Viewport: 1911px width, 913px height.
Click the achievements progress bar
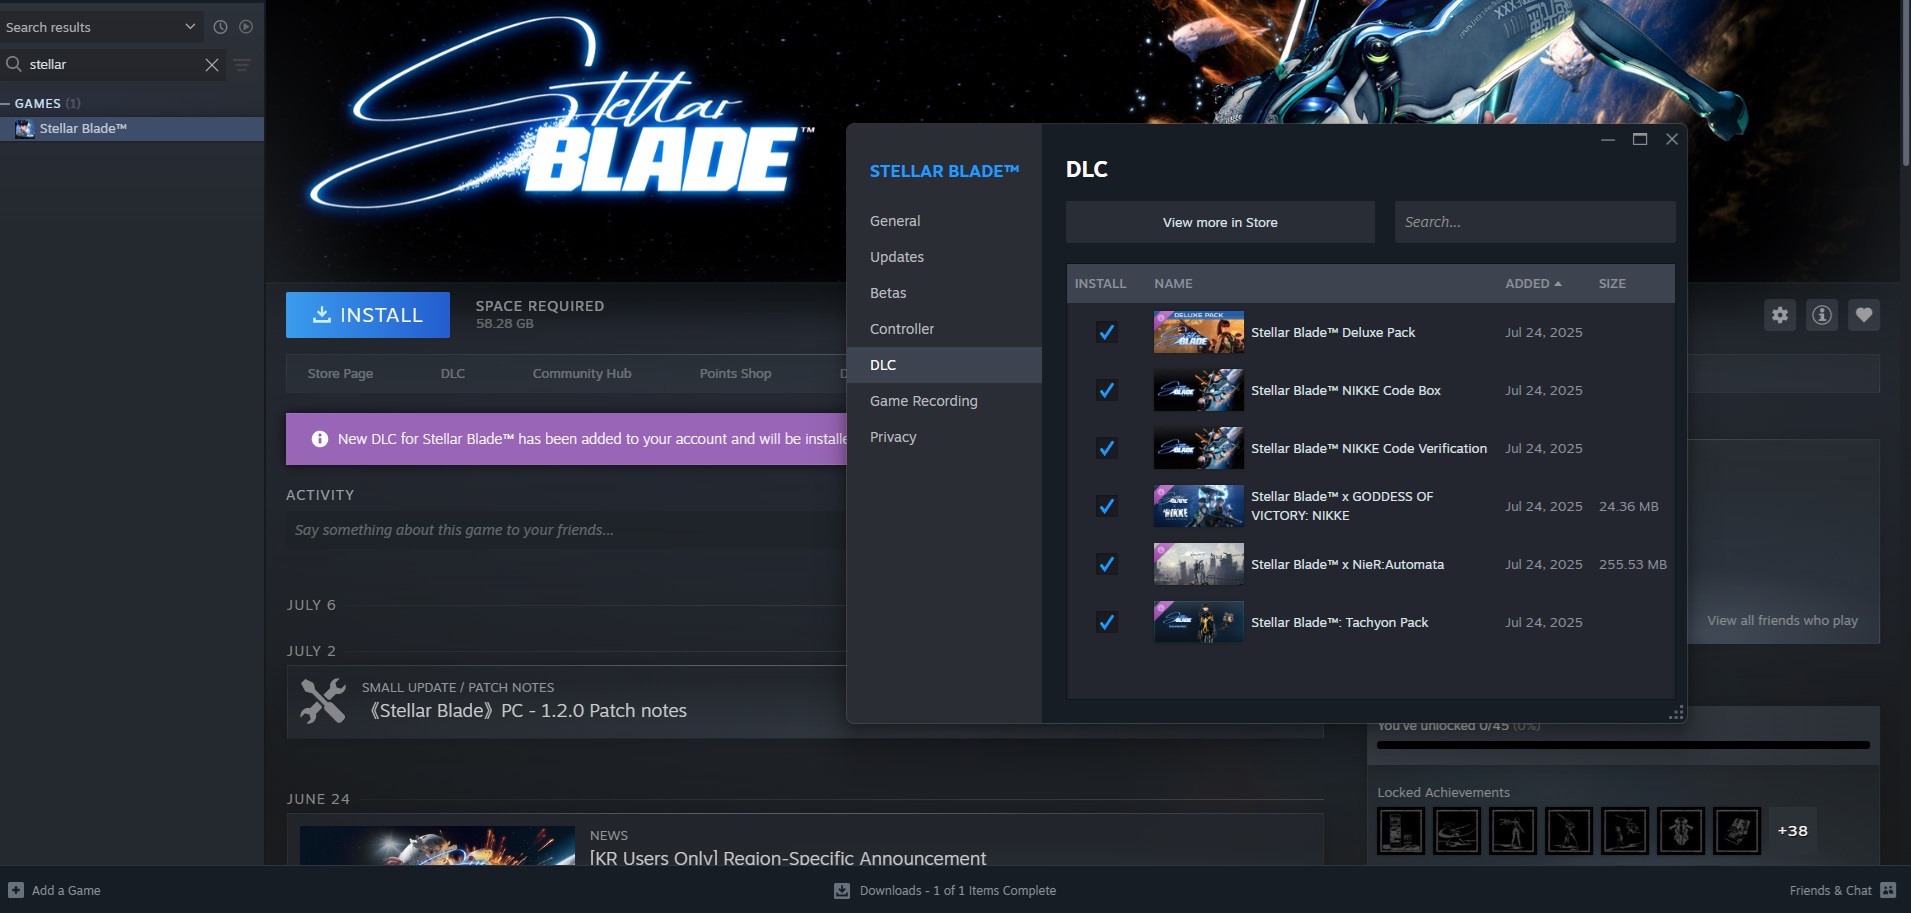click(1623, 745)
